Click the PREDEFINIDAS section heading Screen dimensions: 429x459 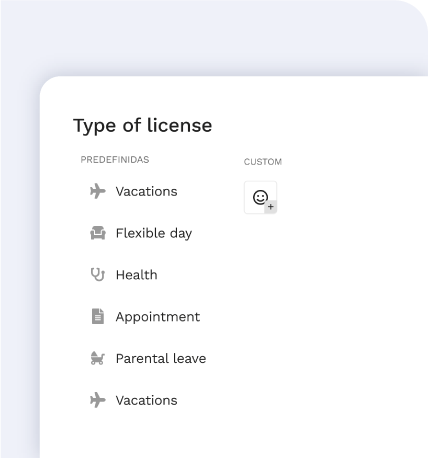point(115,160)
